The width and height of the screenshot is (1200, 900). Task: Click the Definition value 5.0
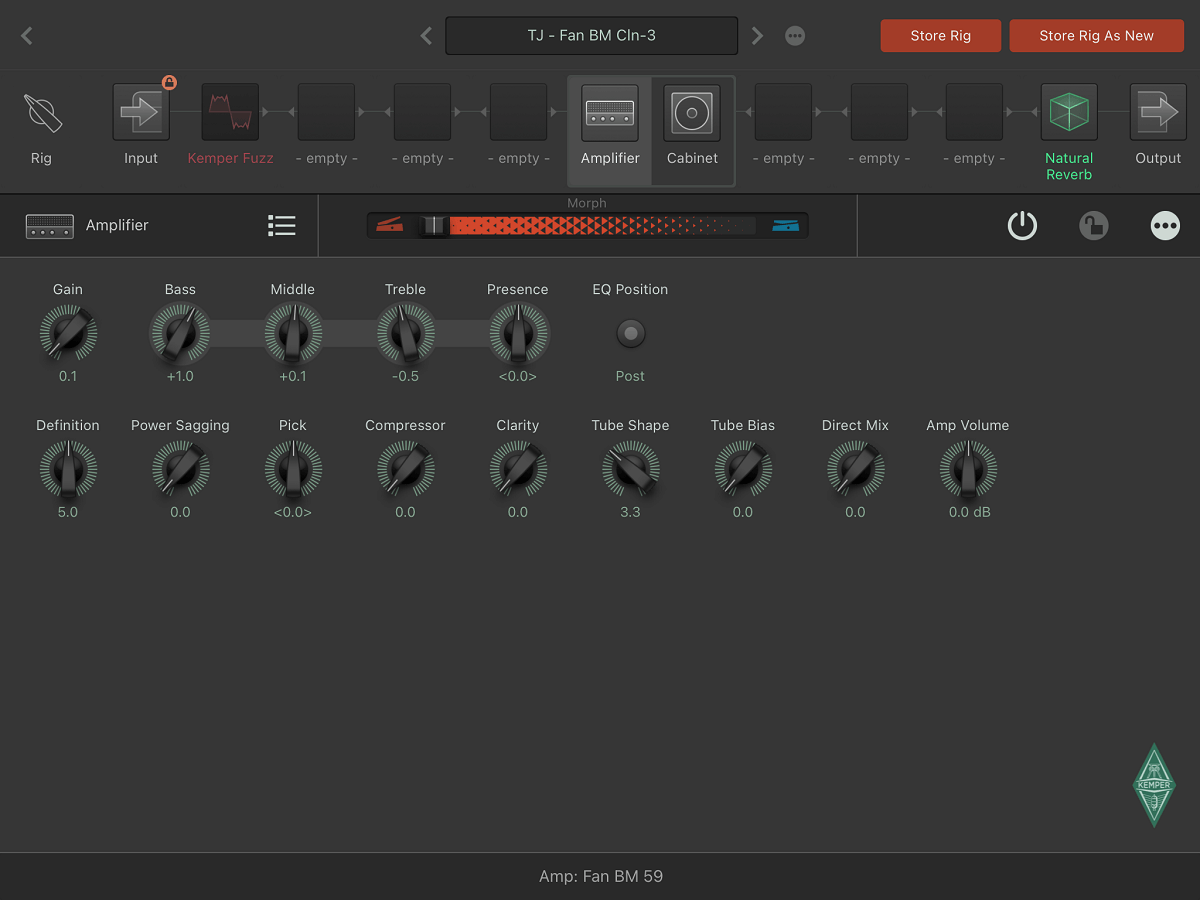click(68, 512)
